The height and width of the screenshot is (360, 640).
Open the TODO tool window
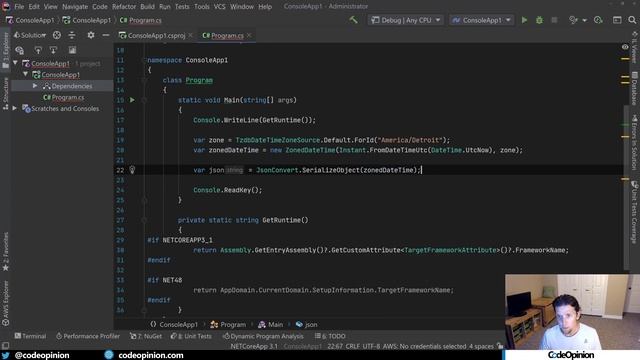330,336
